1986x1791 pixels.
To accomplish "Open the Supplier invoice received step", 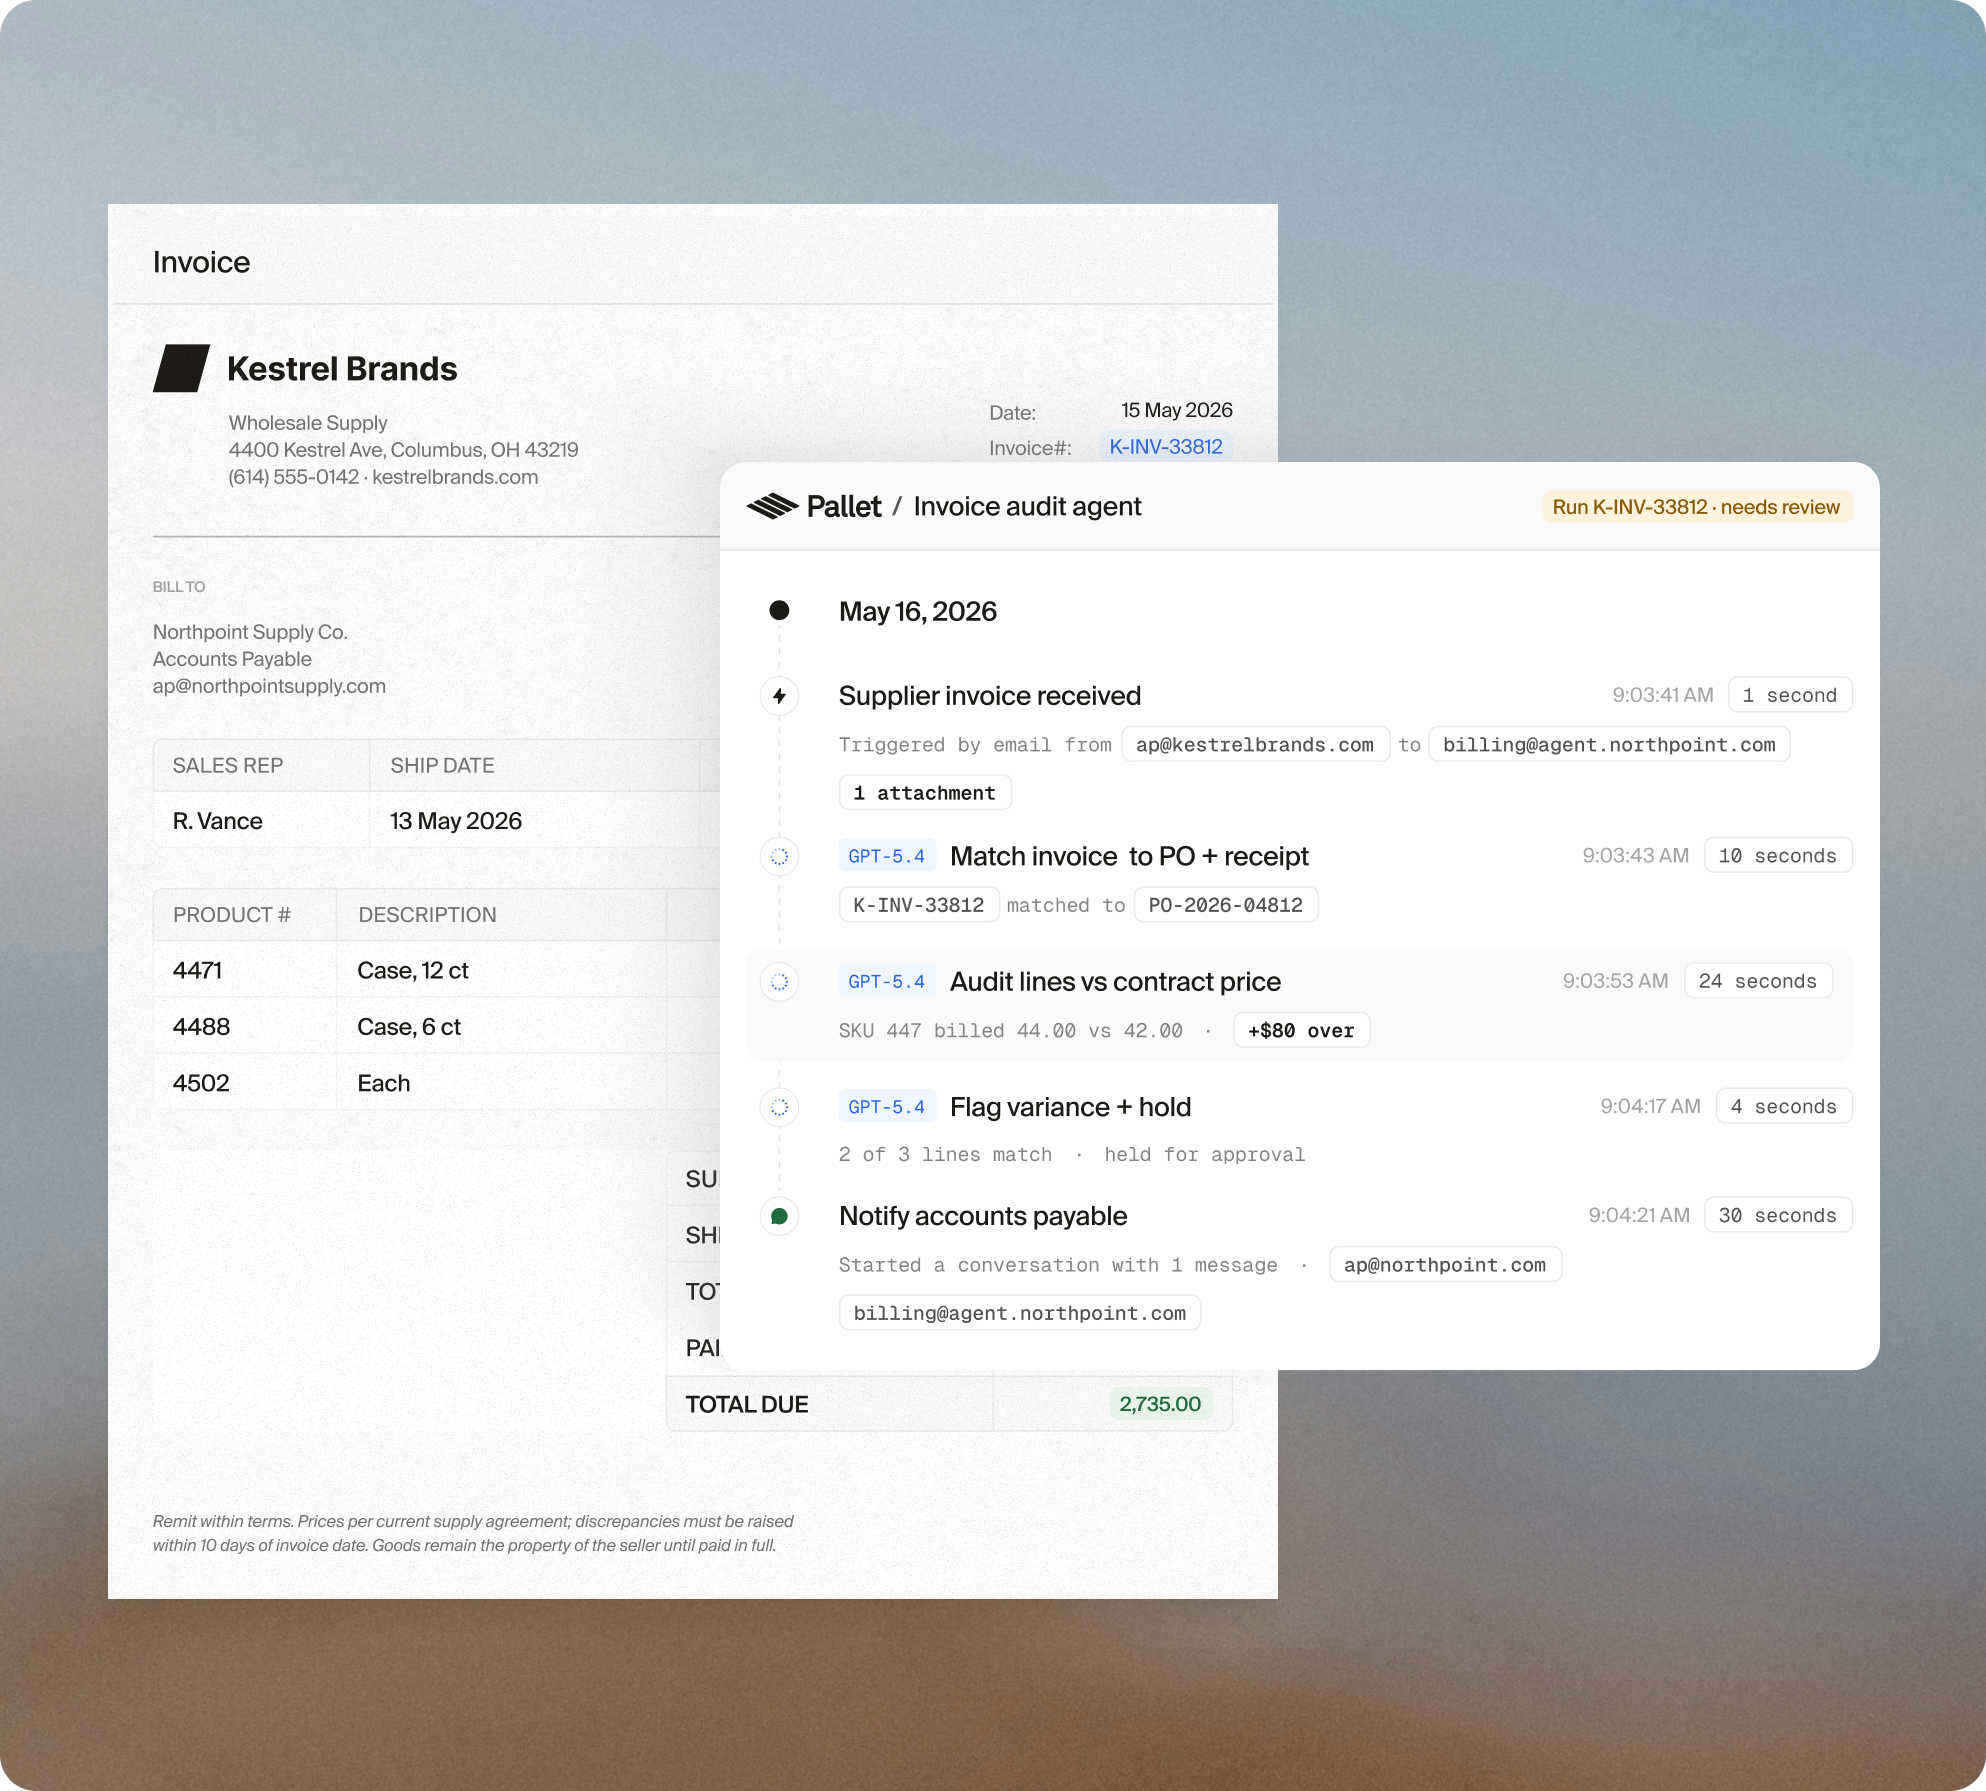I will pos(990,696).
